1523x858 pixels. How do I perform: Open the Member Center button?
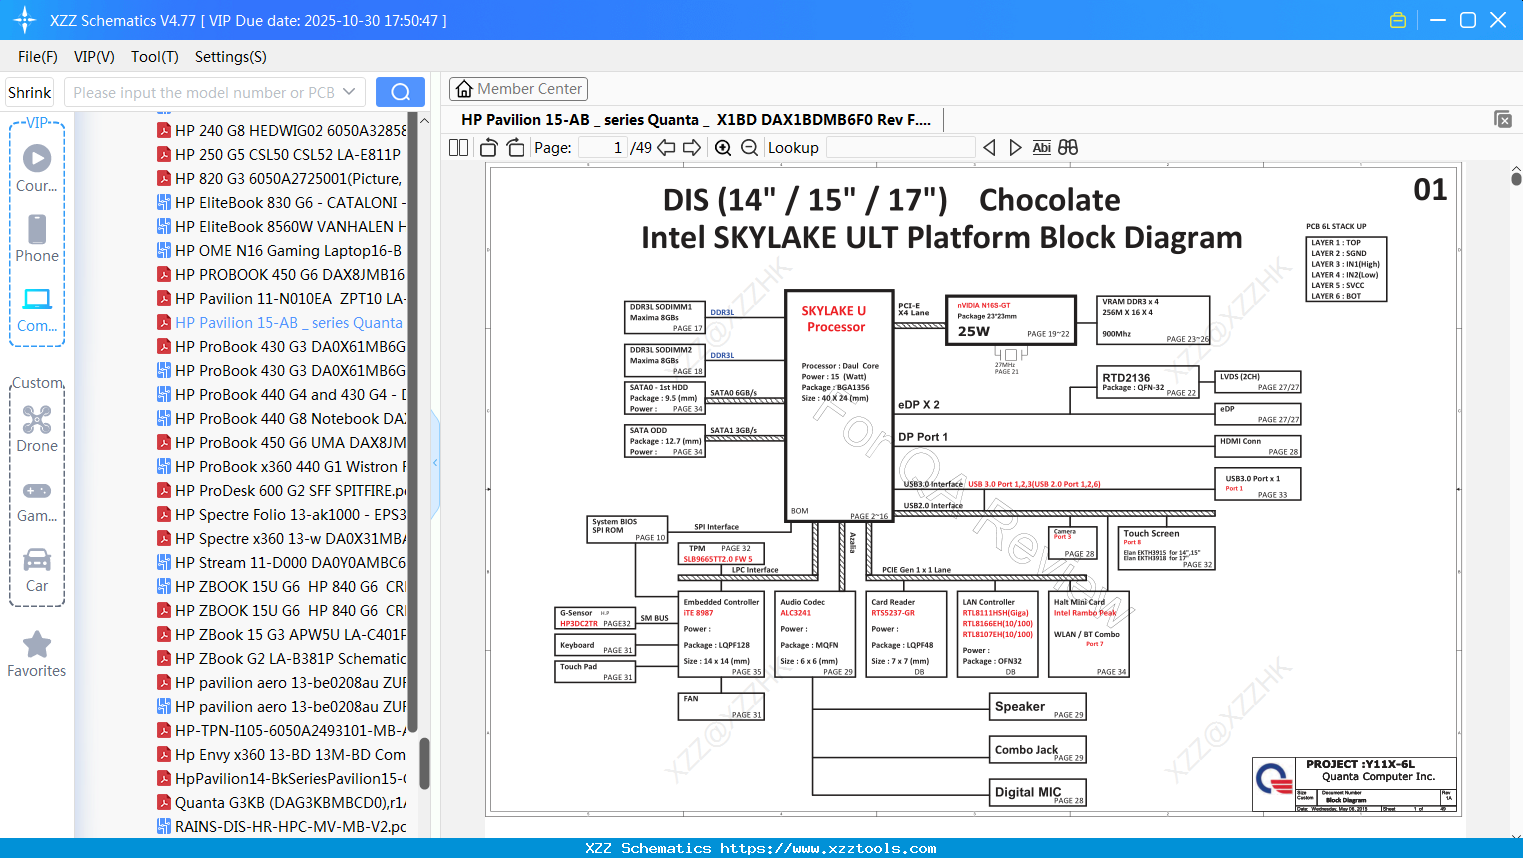518,89
